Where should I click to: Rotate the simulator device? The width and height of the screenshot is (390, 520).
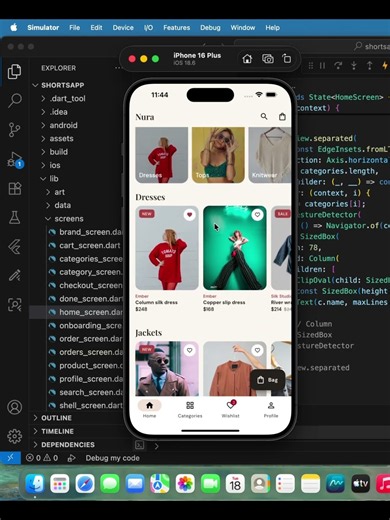[x=287, y=59]
